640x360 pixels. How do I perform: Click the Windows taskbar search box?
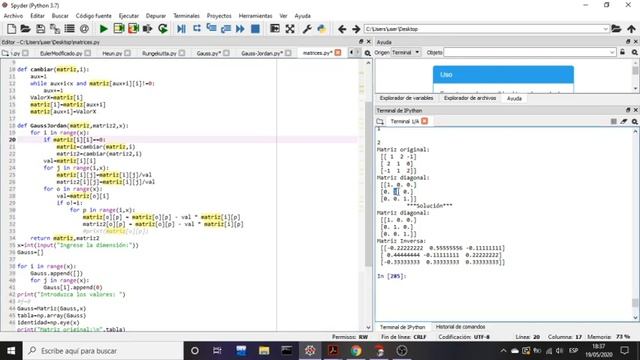103,351
